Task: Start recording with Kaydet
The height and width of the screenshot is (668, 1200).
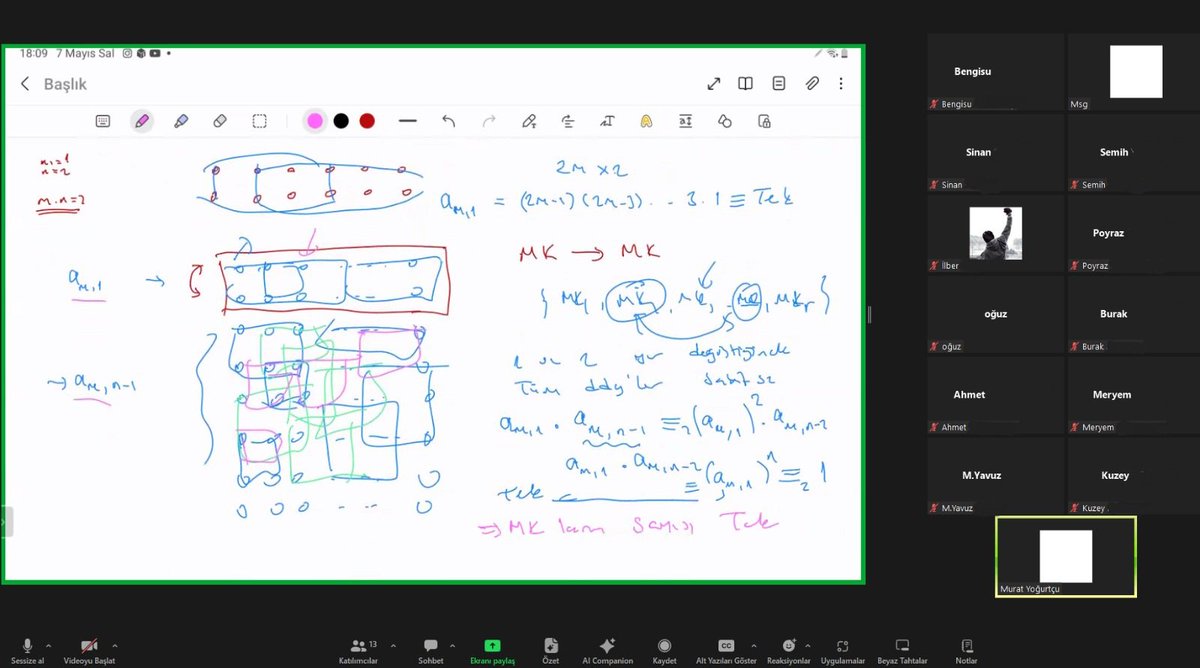Action: point(664,651)
